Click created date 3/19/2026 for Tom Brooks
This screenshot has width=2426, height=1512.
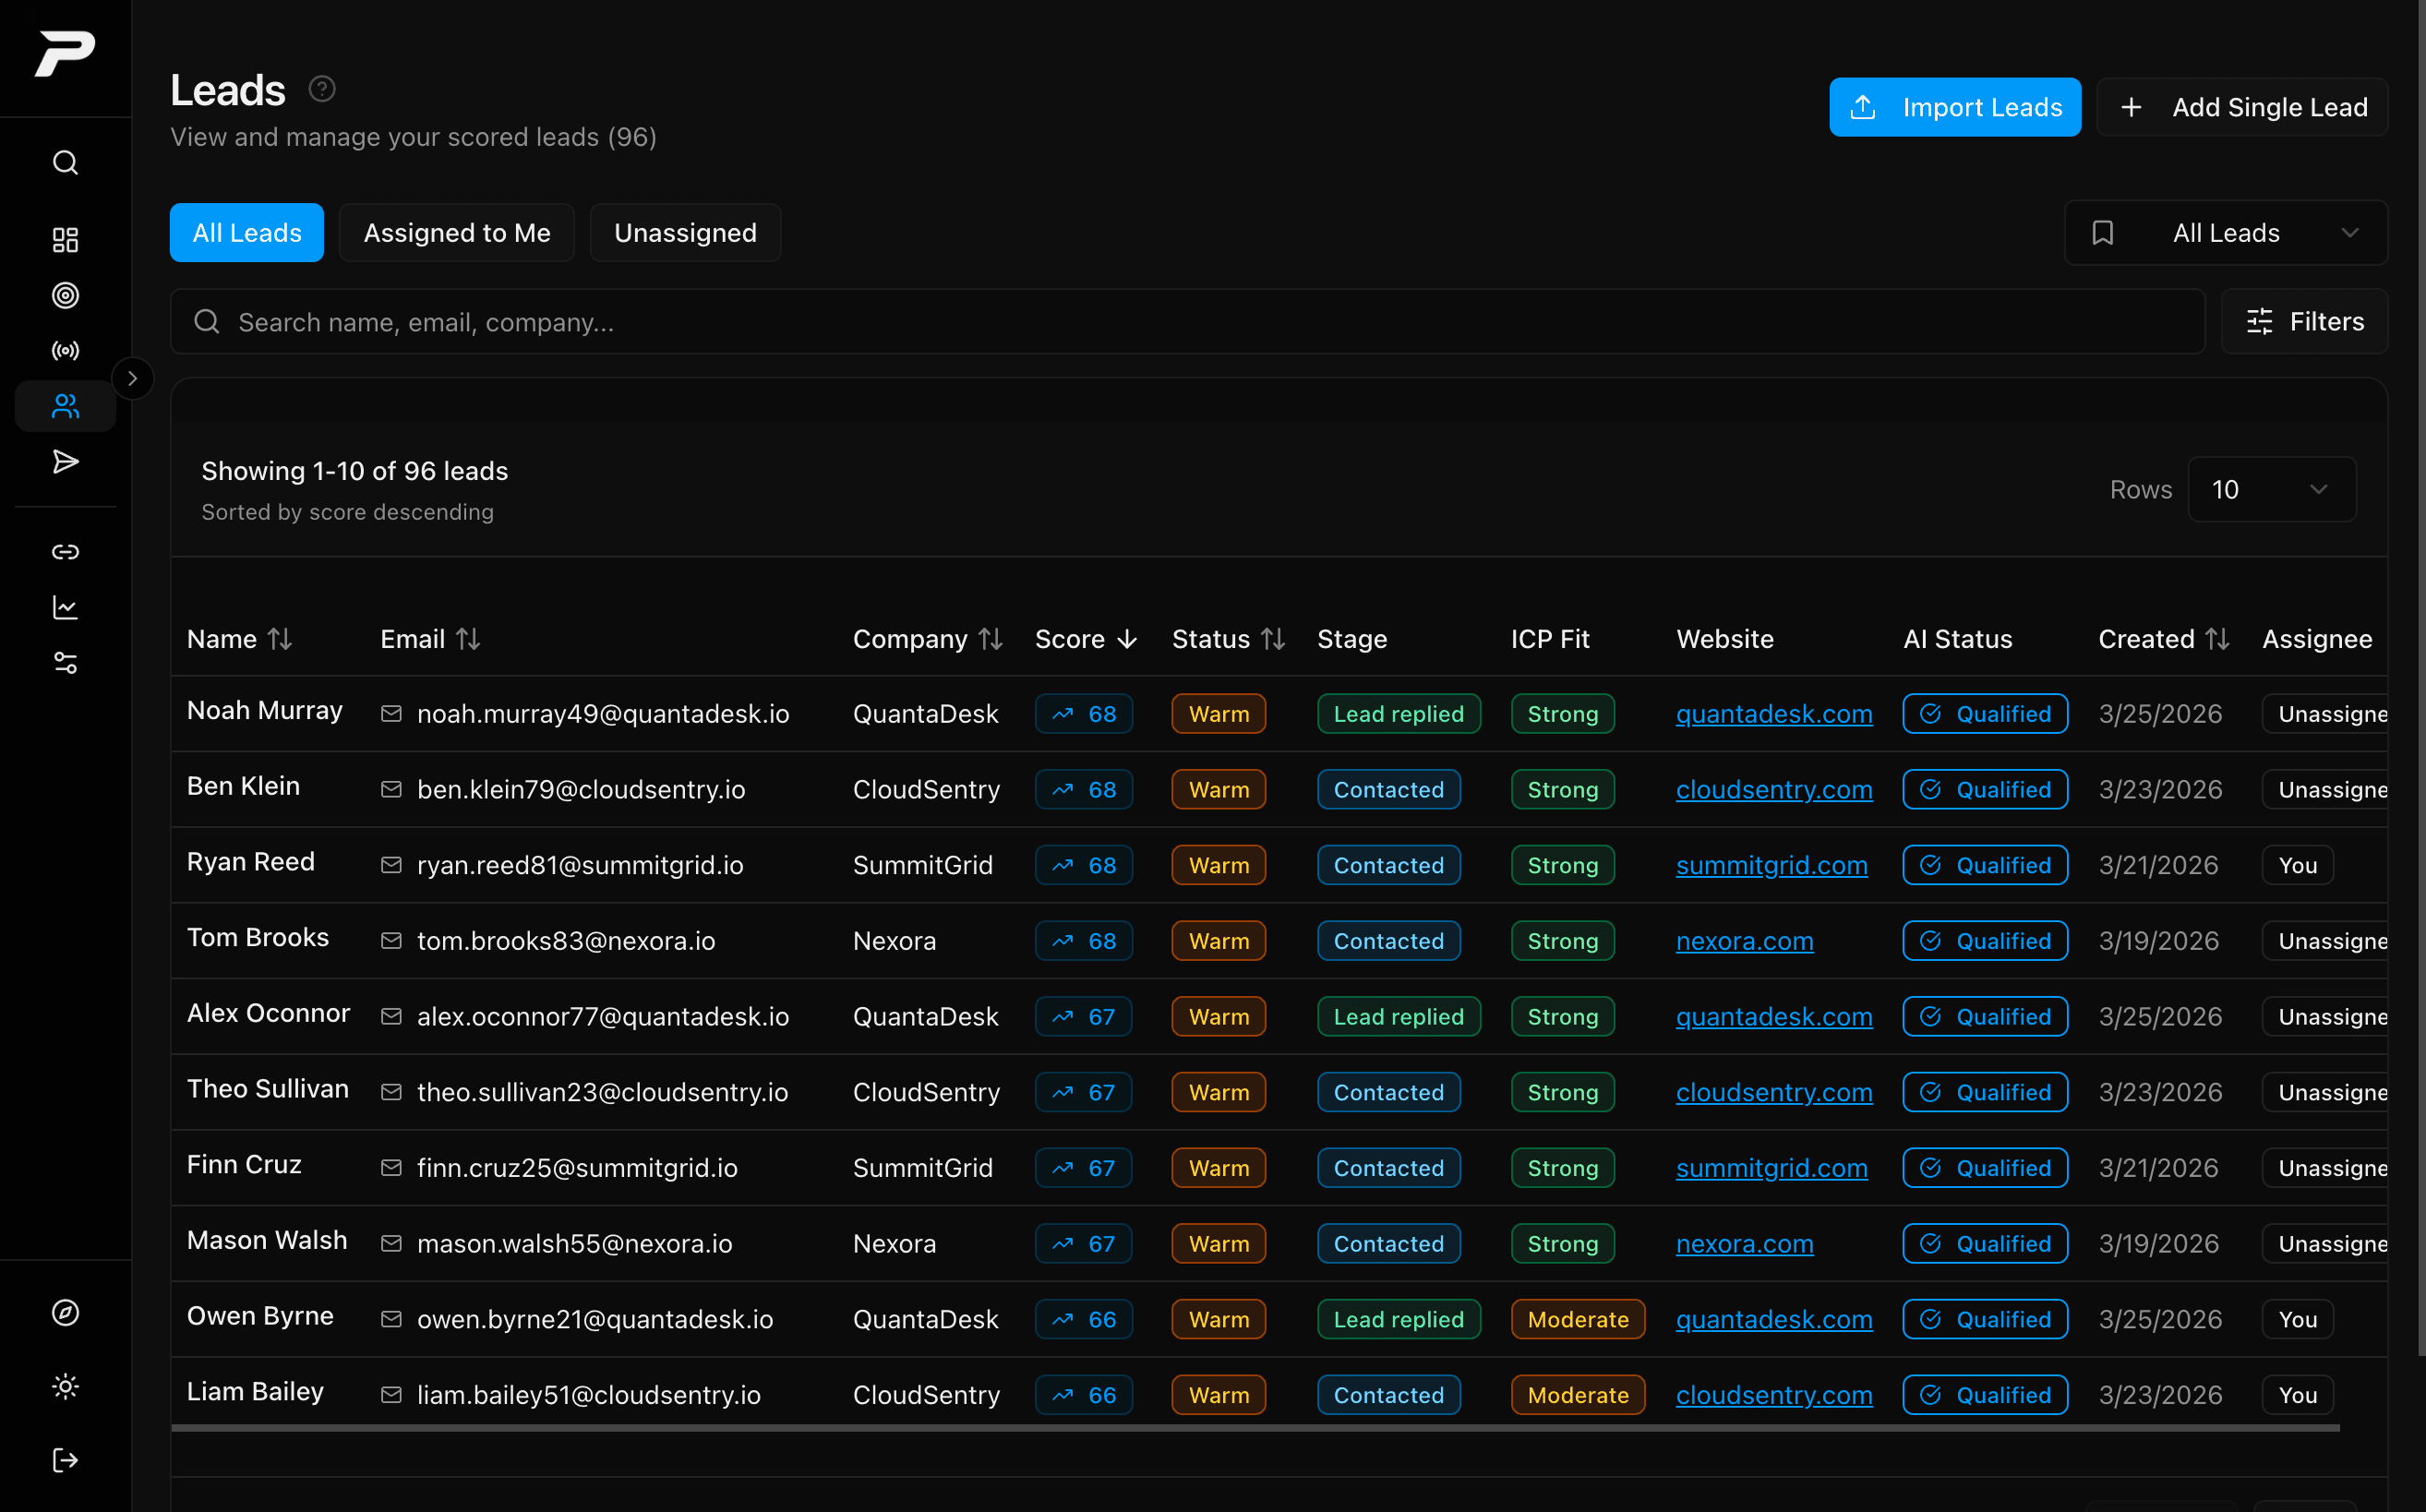(x=2158, y=940)
